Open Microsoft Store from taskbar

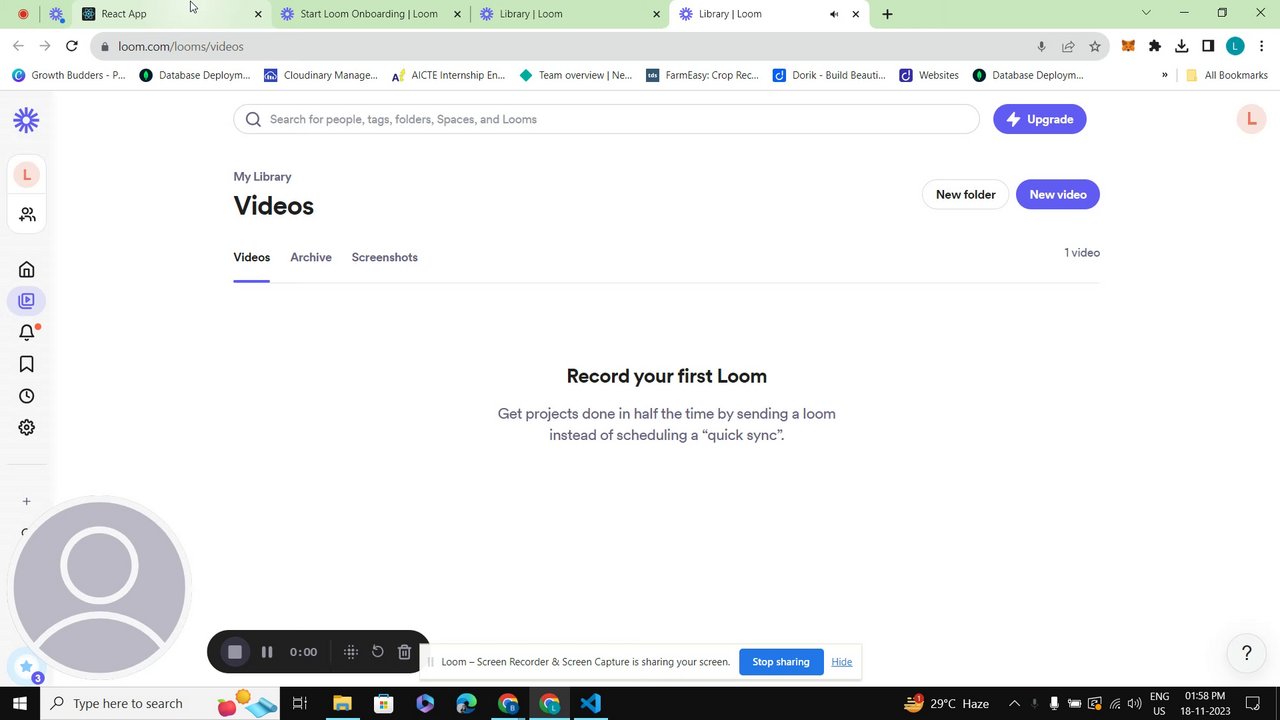point(383,703)
